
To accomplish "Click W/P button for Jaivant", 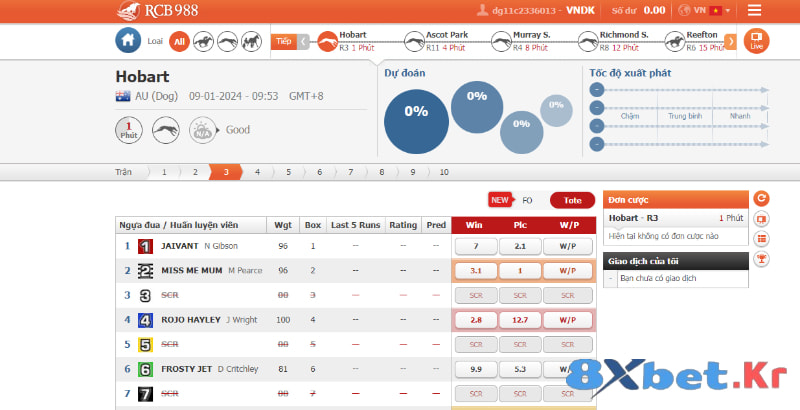I will [567, 246].
